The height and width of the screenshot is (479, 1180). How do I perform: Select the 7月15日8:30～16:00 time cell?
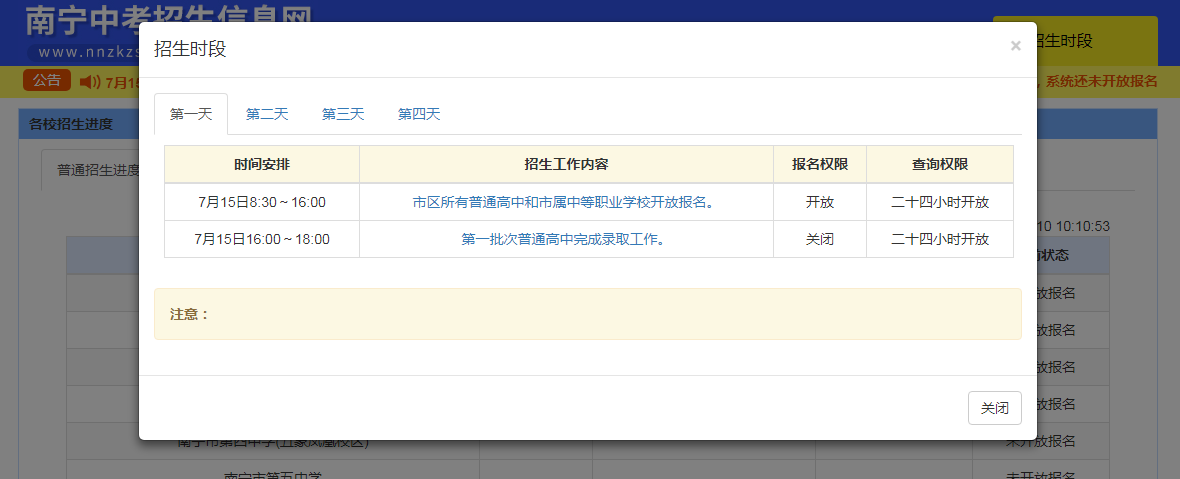pos(262,202)
